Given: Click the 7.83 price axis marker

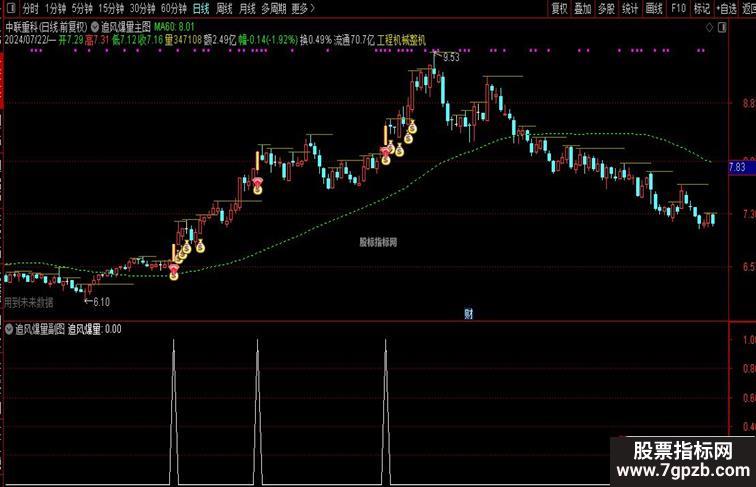Looking at the screenshot, I should coord(738,167).
